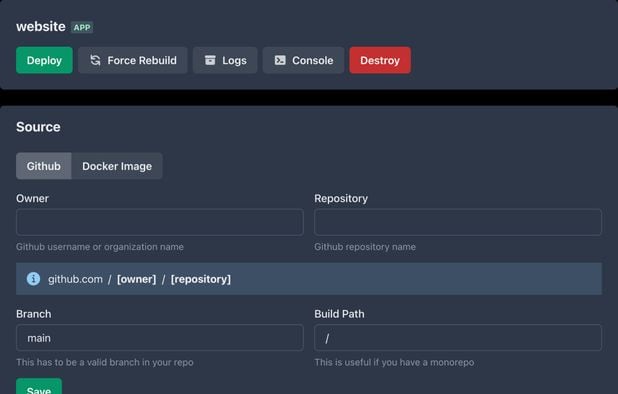Click the Save button
Image resolution: width=618 pixels, height=394 pixels.
coord(39,387)
